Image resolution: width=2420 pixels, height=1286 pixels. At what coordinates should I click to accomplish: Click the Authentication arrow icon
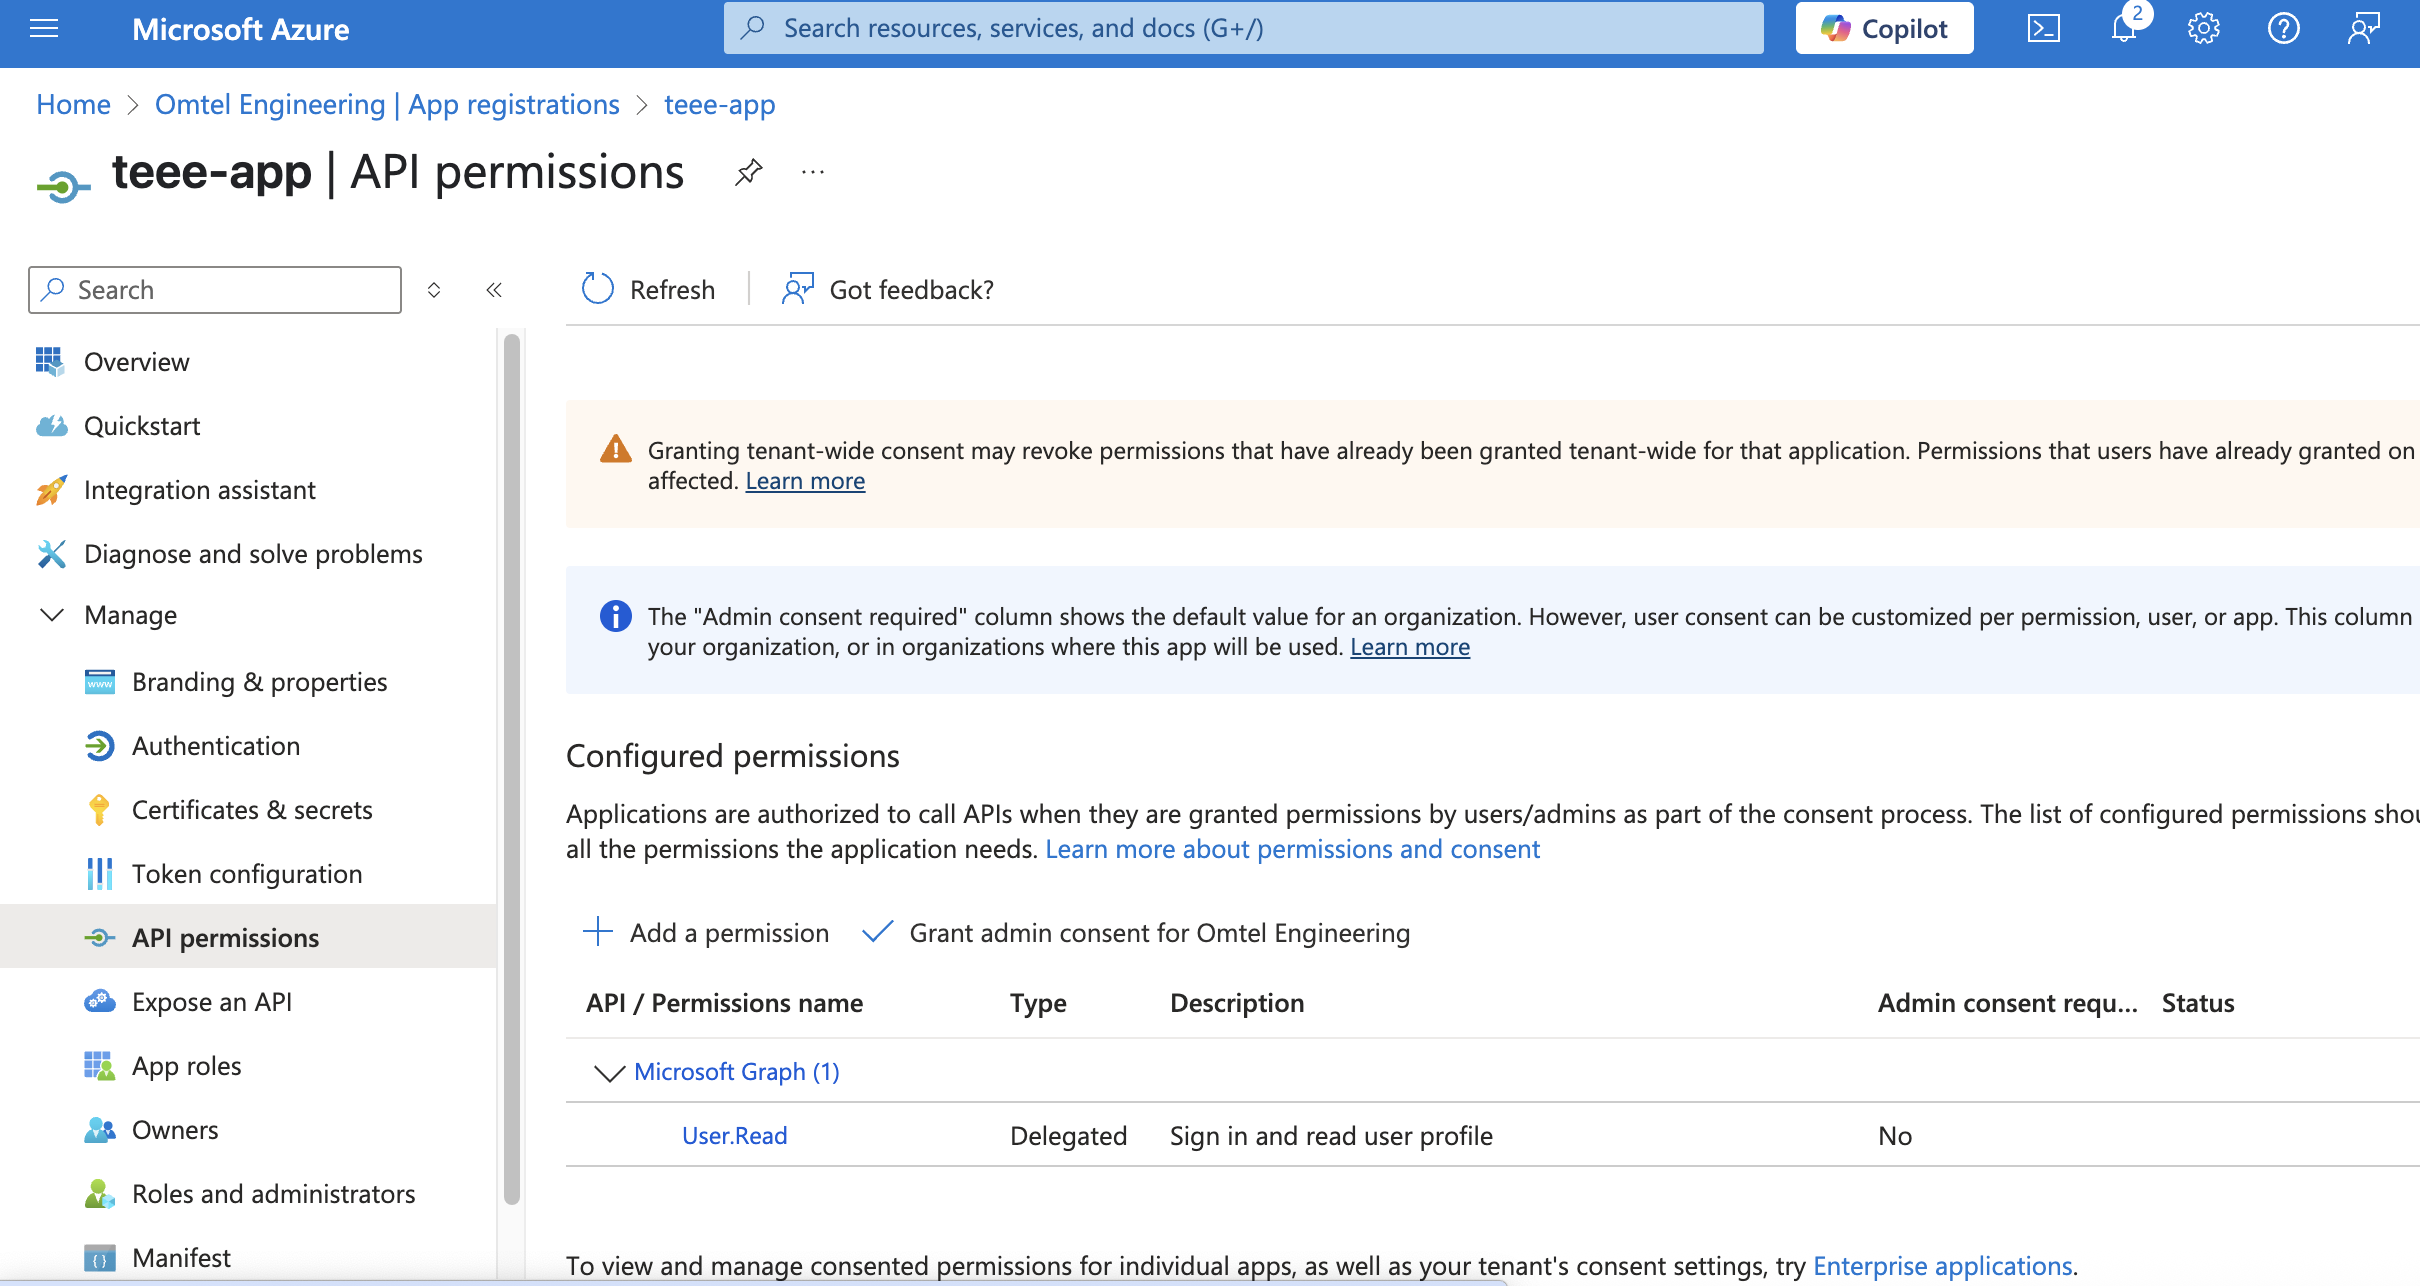[x=99, y=746]
